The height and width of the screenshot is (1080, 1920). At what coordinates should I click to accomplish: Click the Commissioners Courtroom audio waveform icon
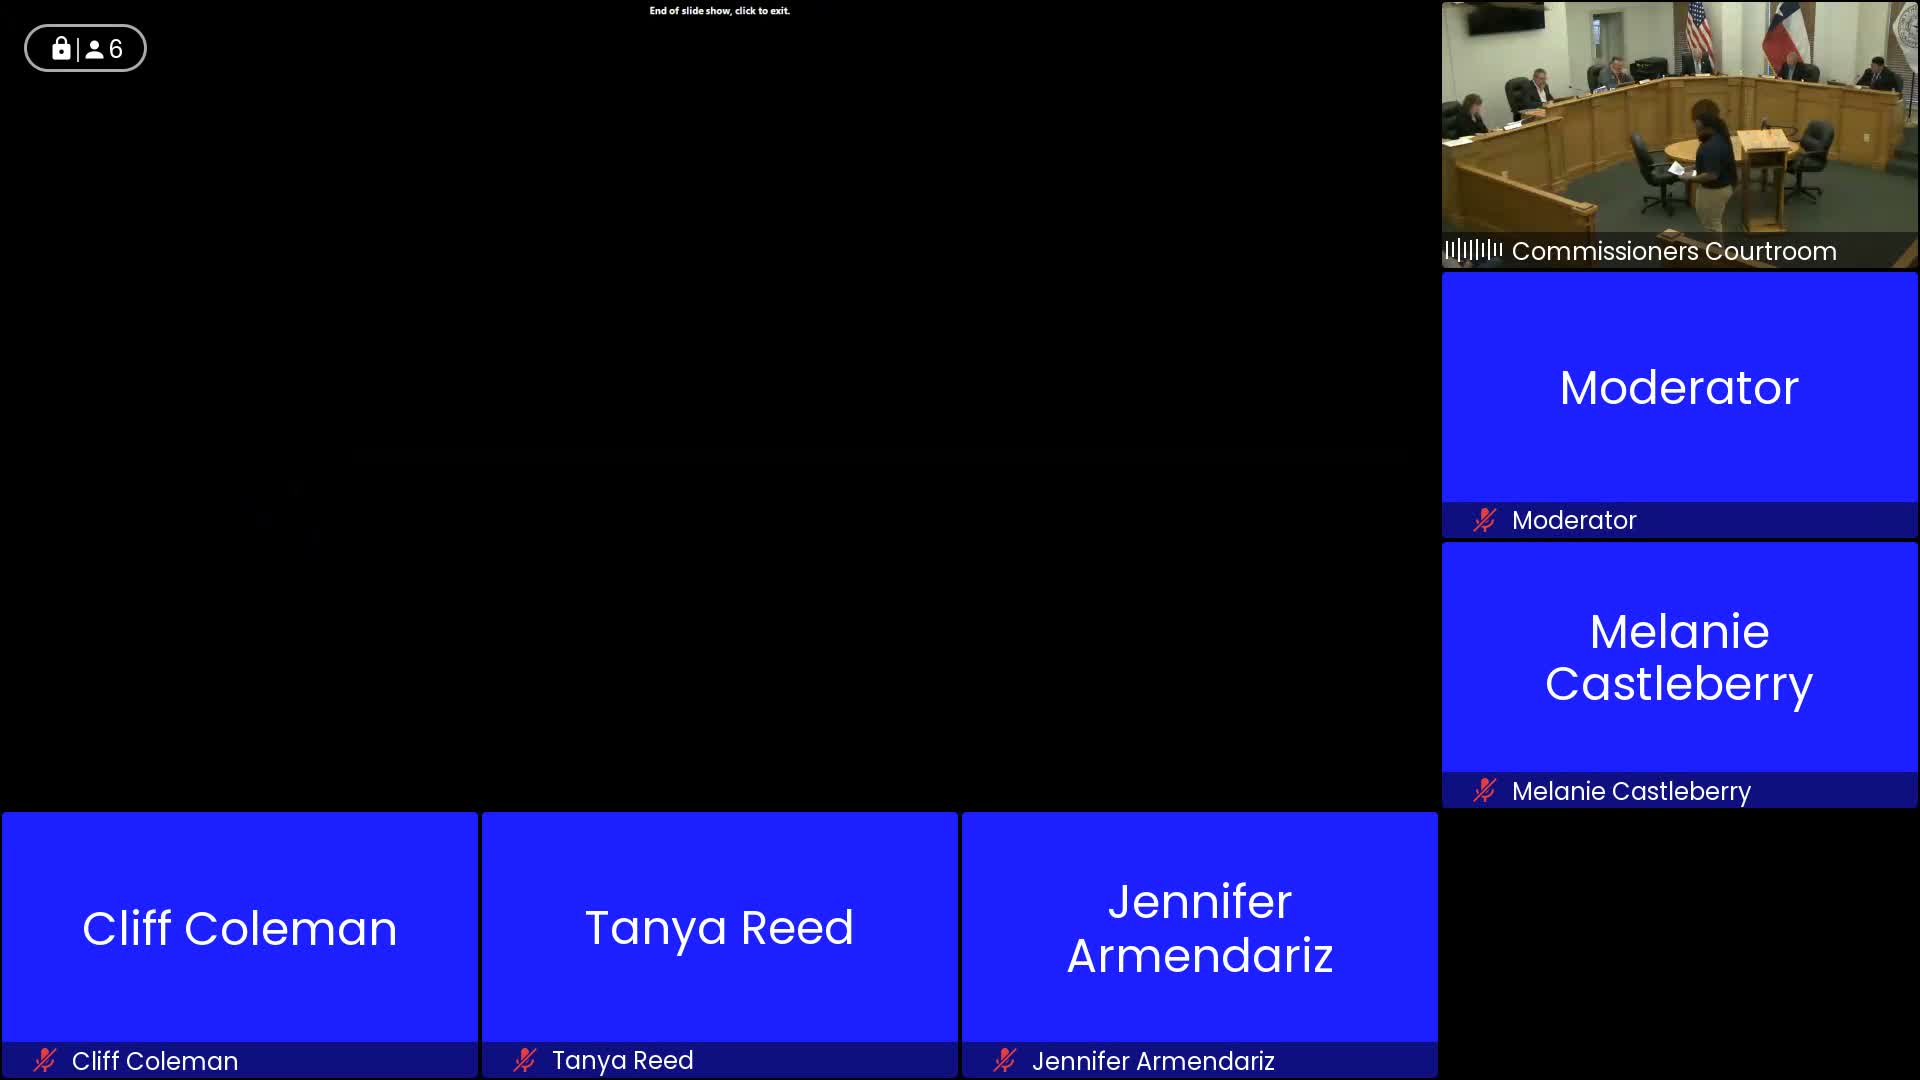point(1473,250)
